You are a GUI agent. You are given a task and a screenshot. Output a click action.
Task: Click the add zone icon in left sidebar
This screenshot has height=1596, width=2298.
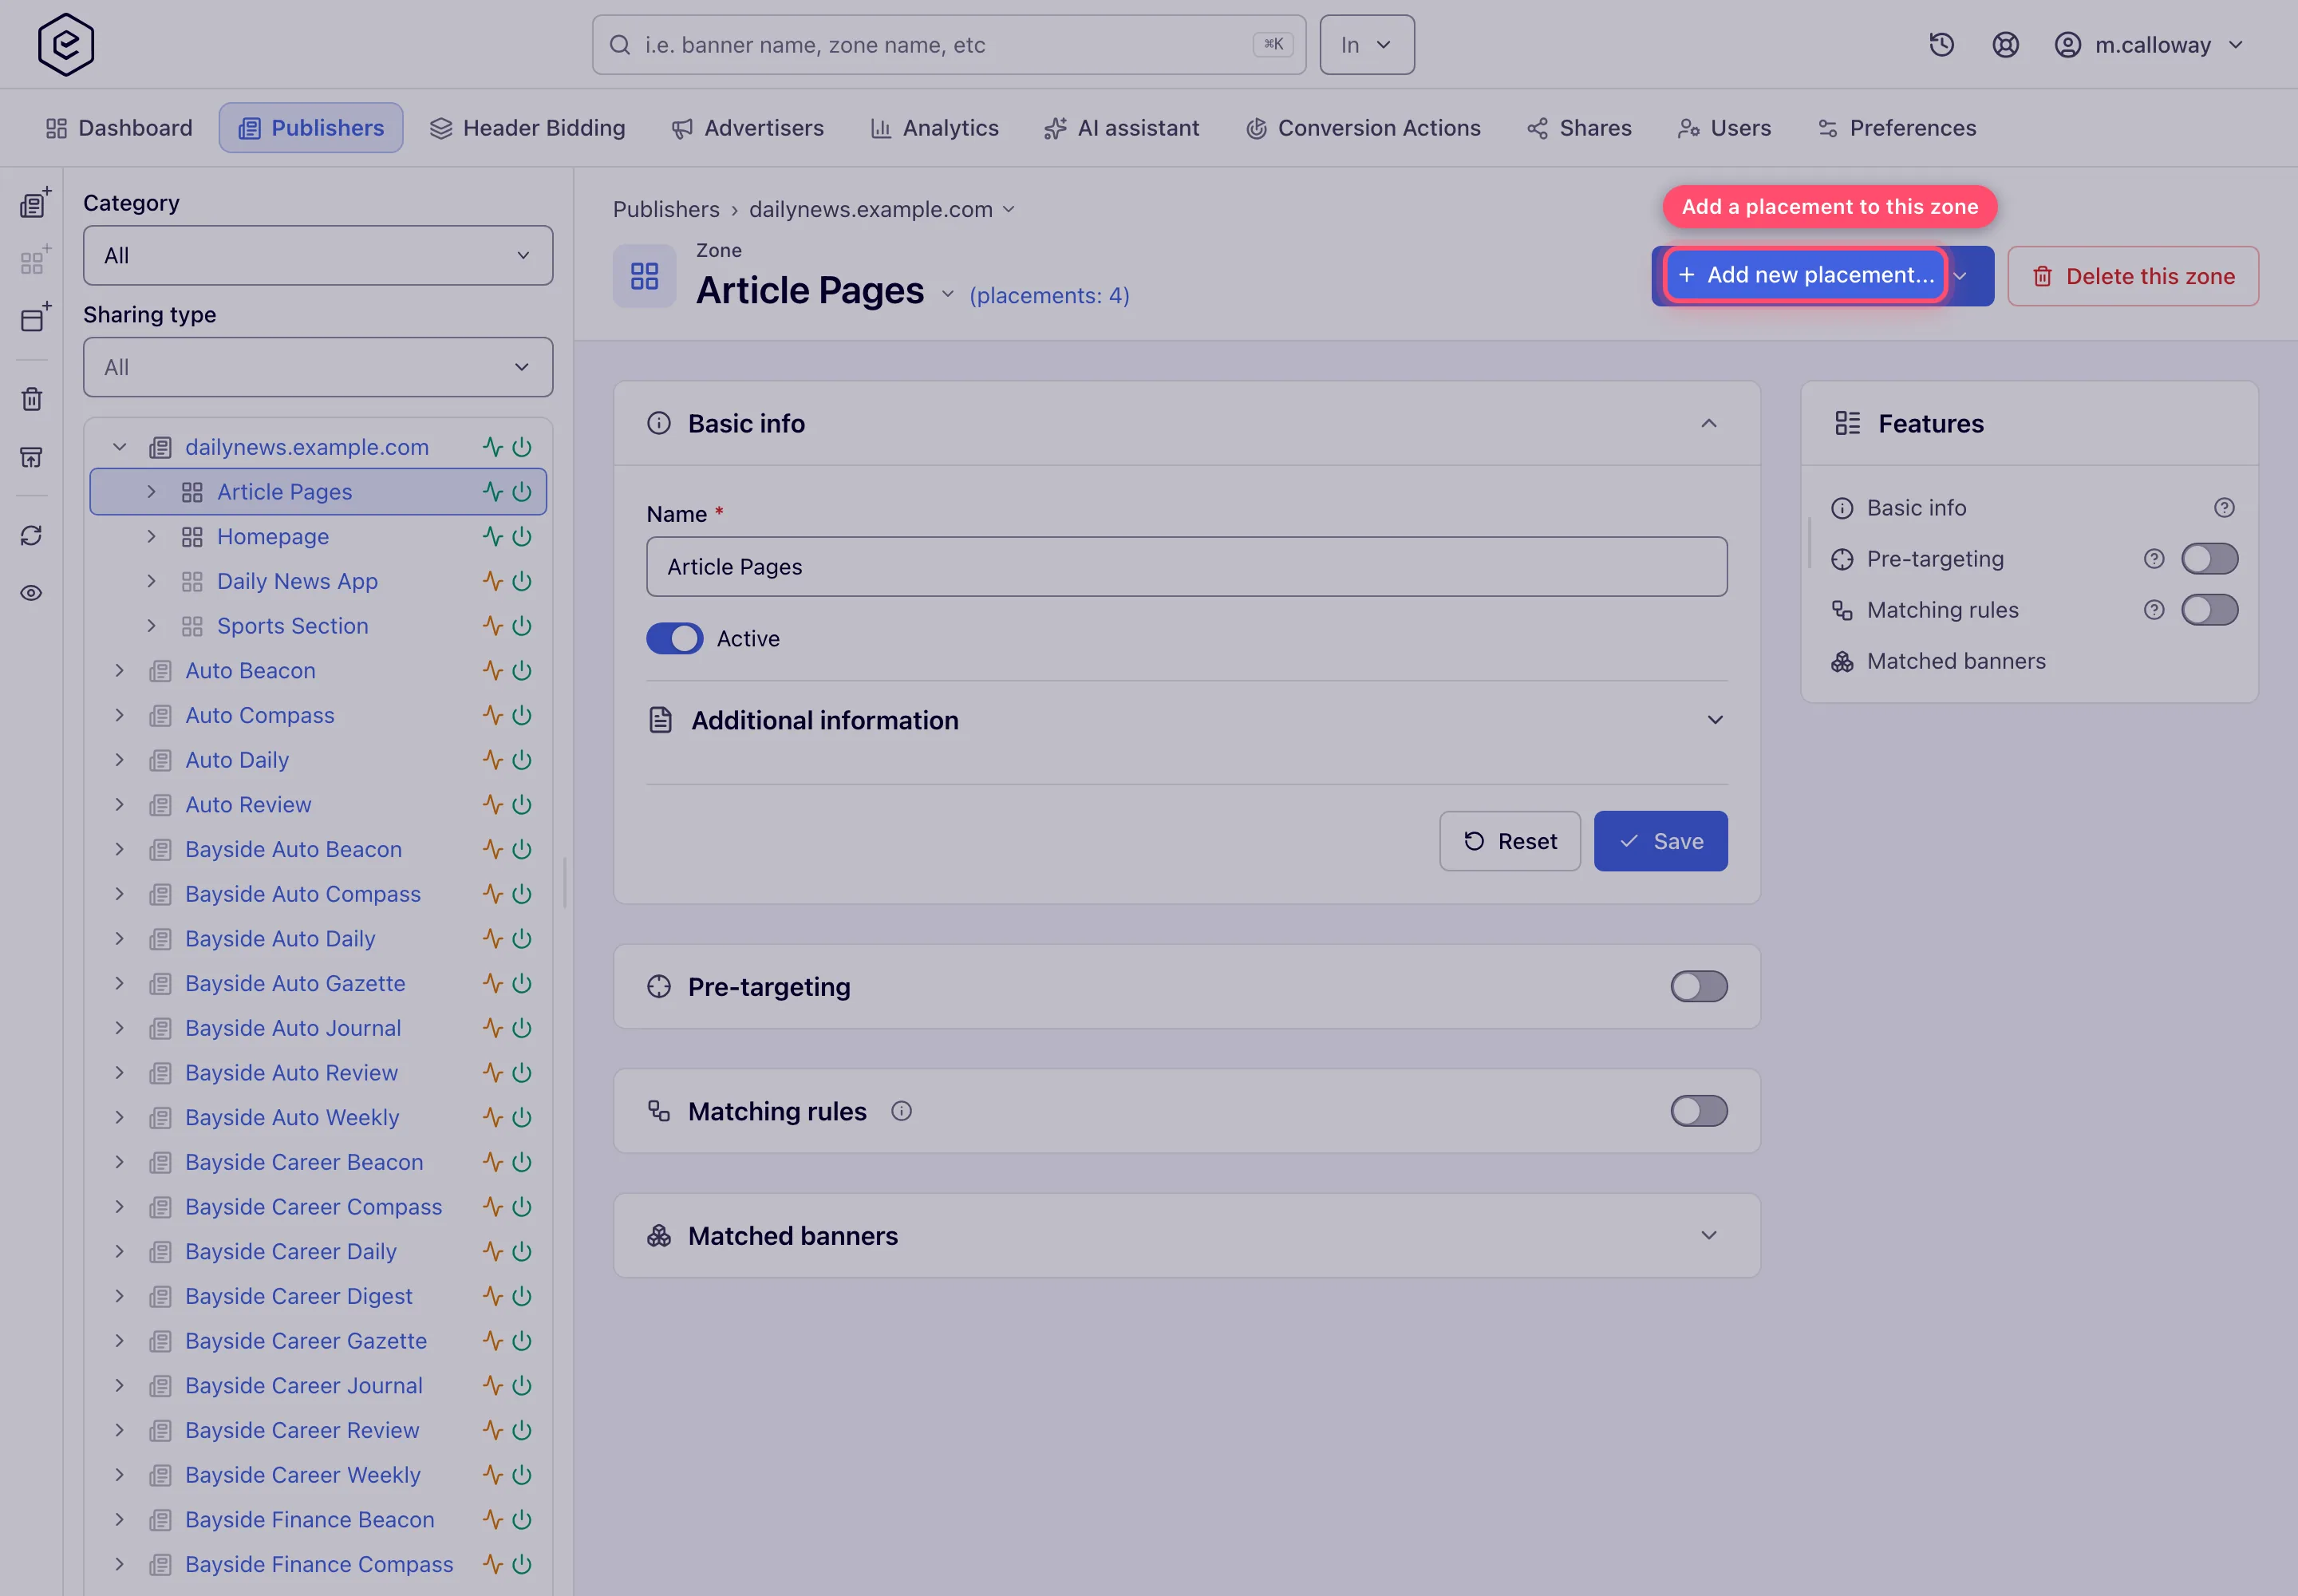click(x=34, y=261)
